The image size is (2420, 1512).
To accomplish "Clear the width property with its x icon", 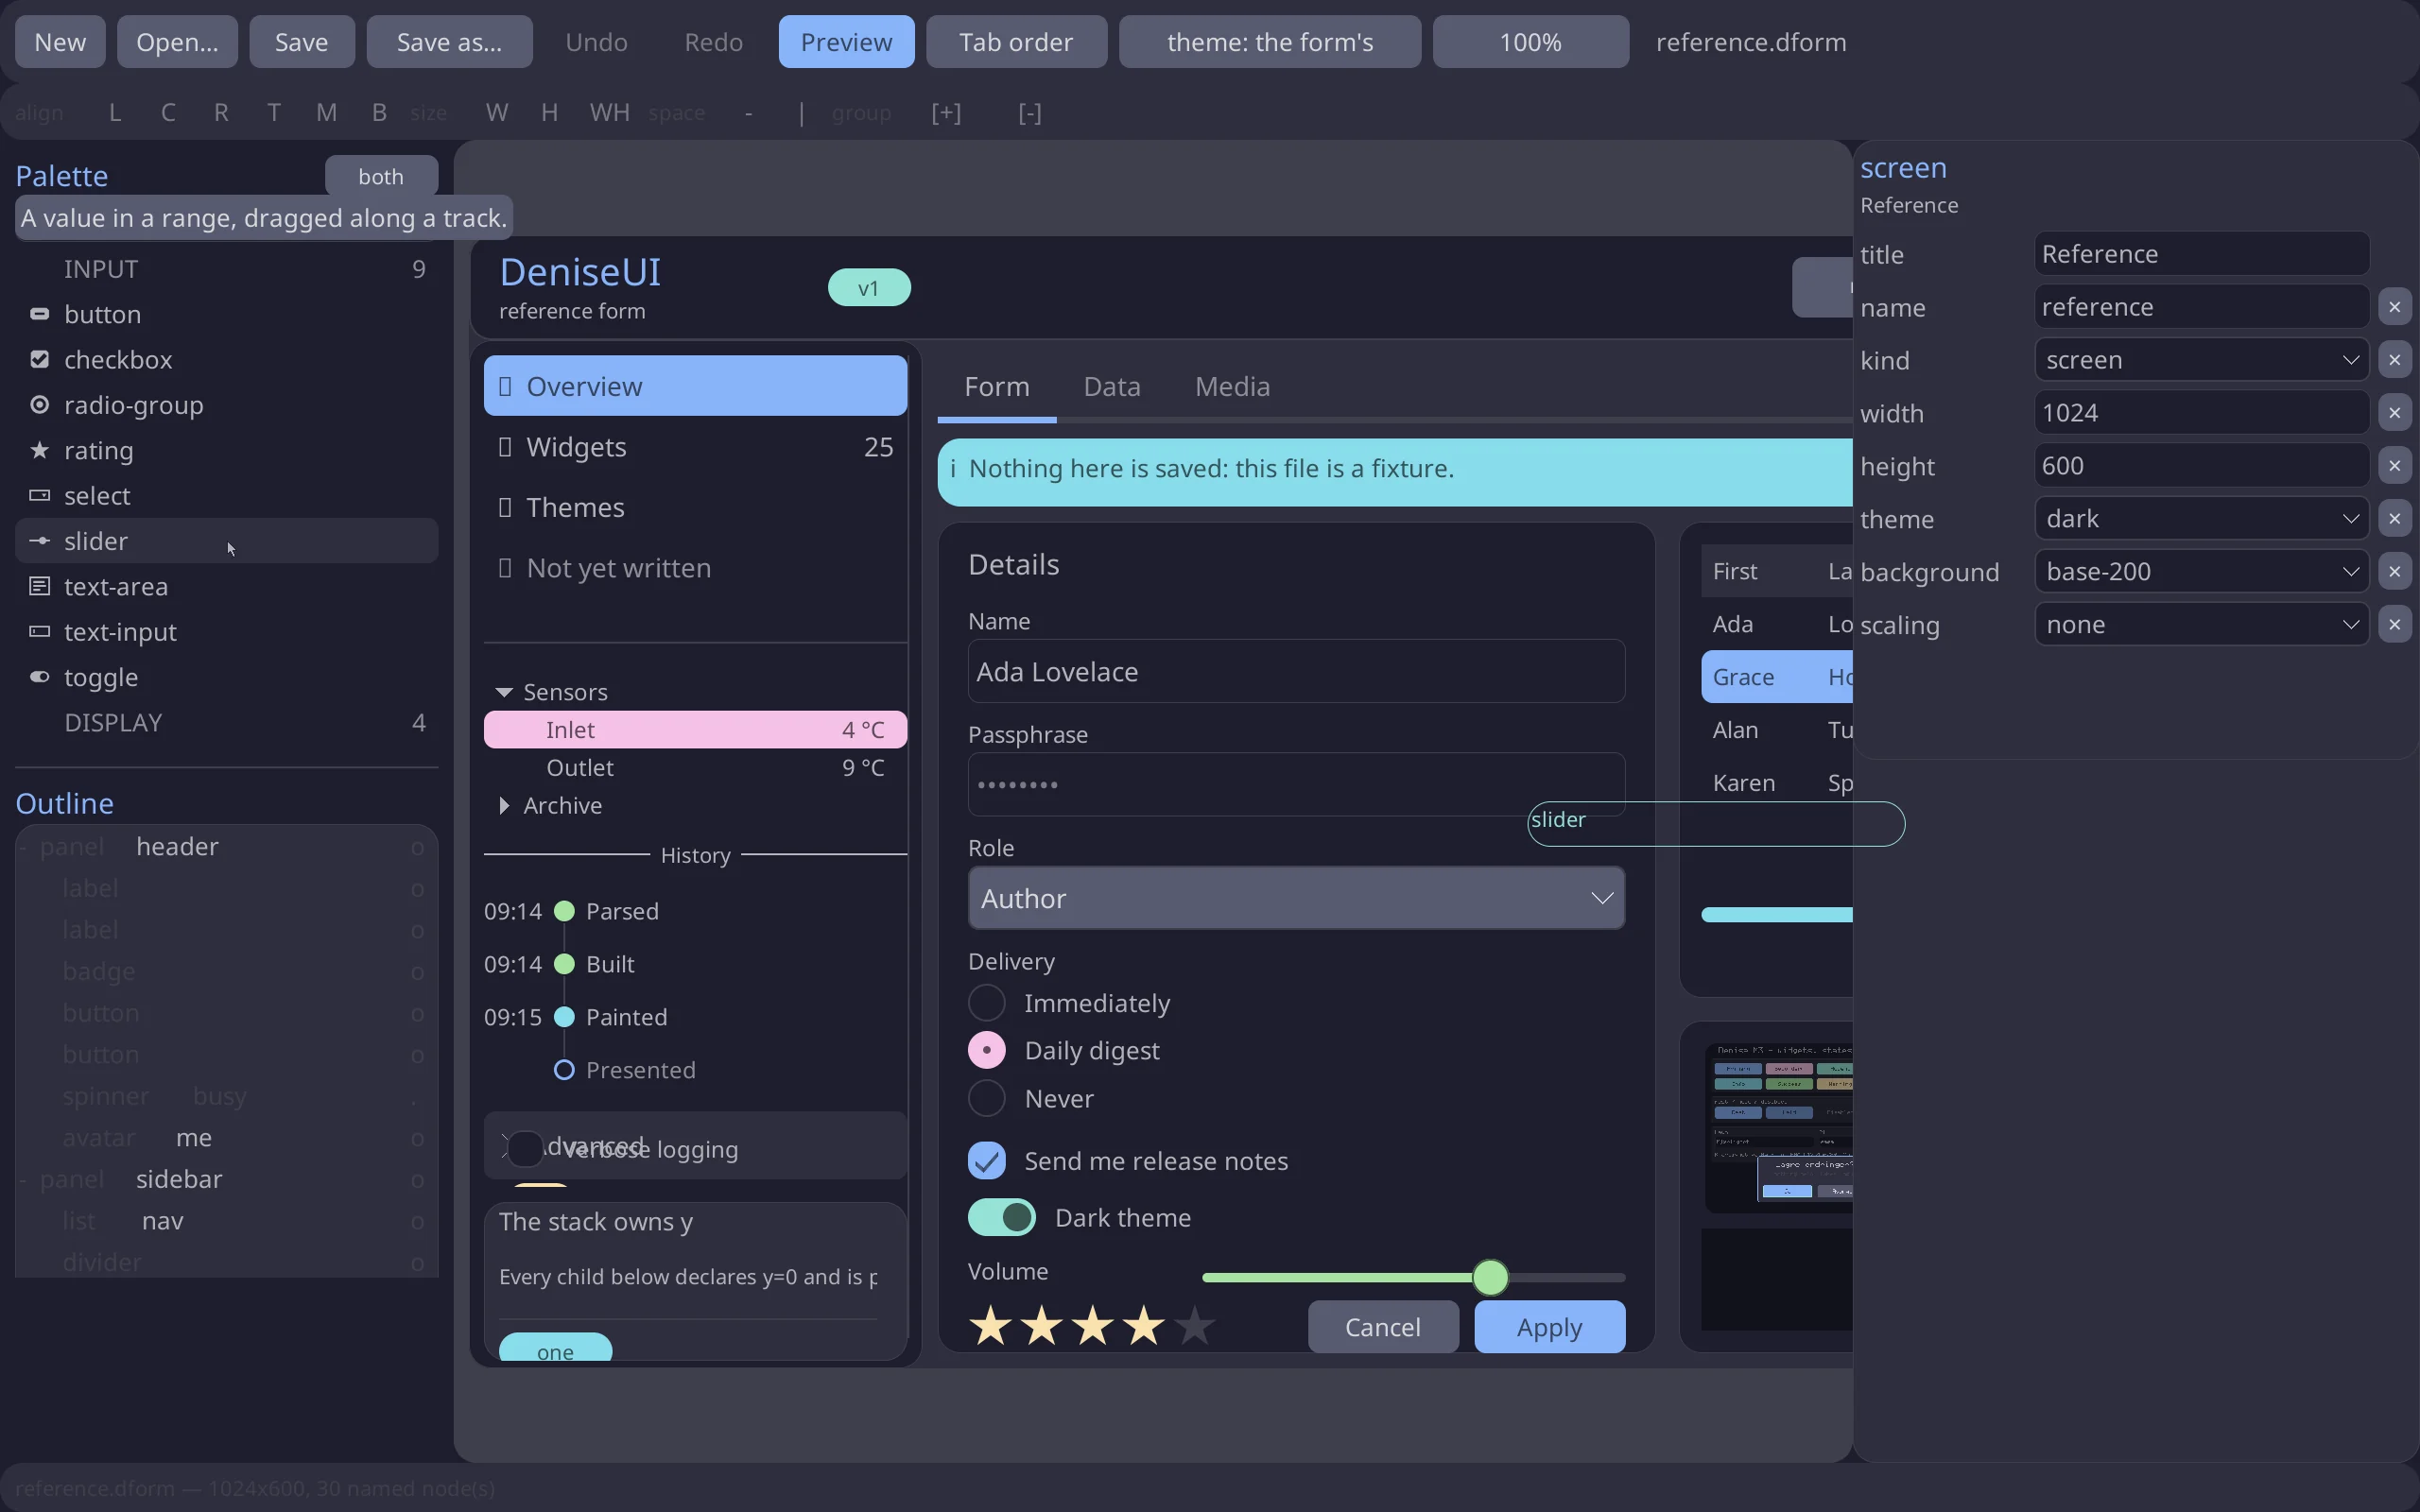I will [2394, 413].
